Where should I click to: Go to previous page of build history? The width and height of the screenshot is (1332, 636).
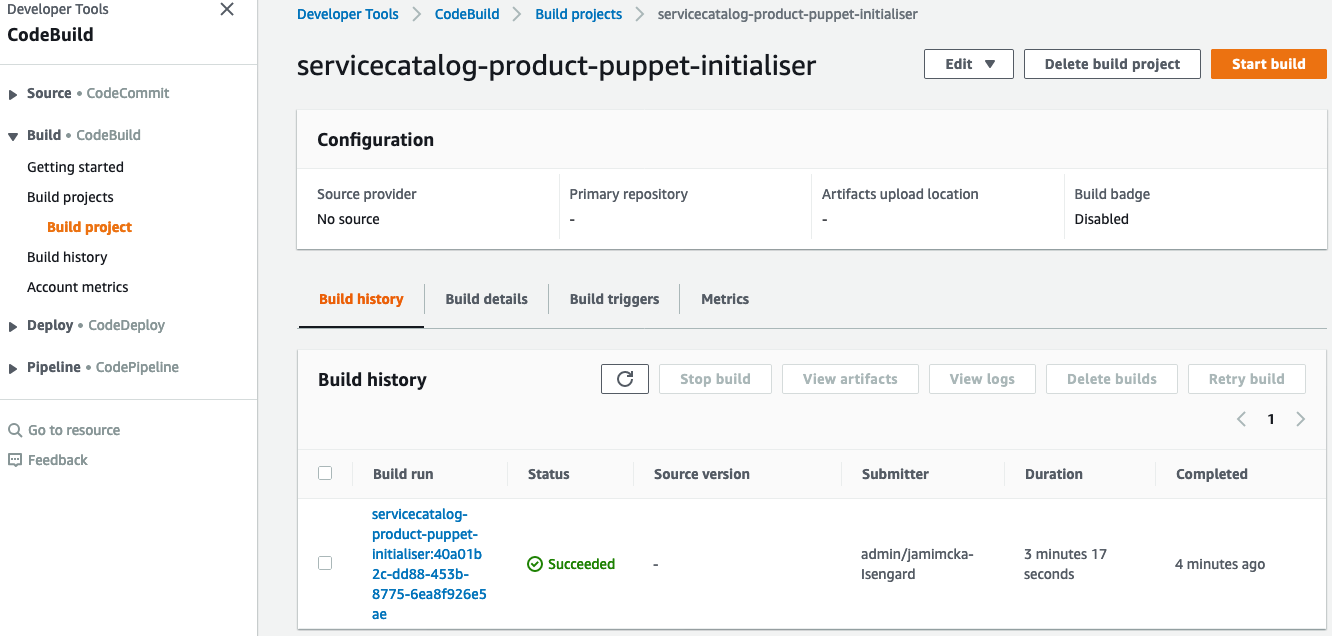pyautogui.click(x=1241, y=419)
